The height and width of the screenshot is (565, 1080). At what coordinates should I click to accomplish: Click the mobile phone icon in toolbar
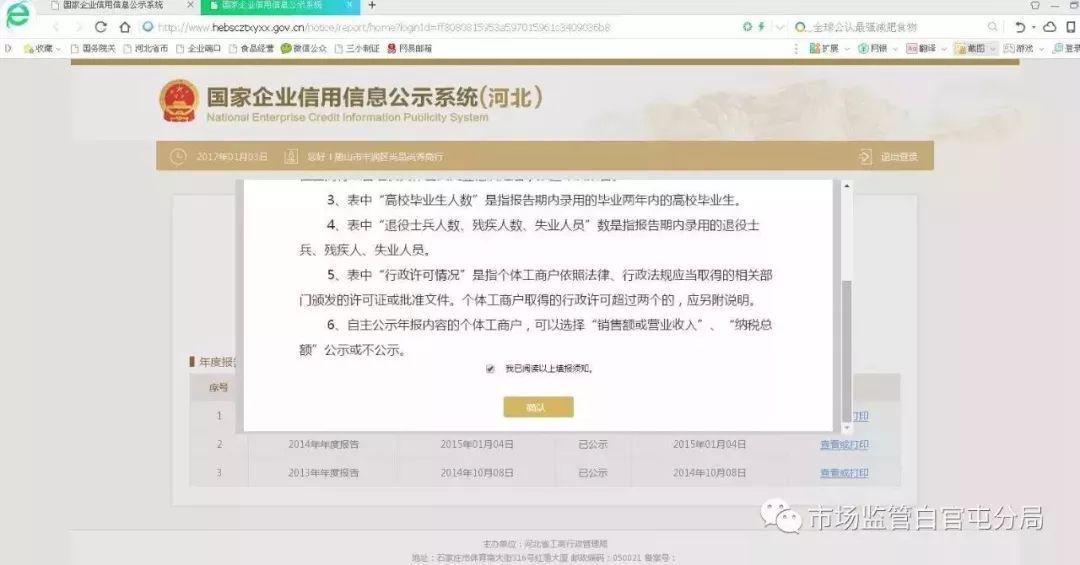[1071, 27]
